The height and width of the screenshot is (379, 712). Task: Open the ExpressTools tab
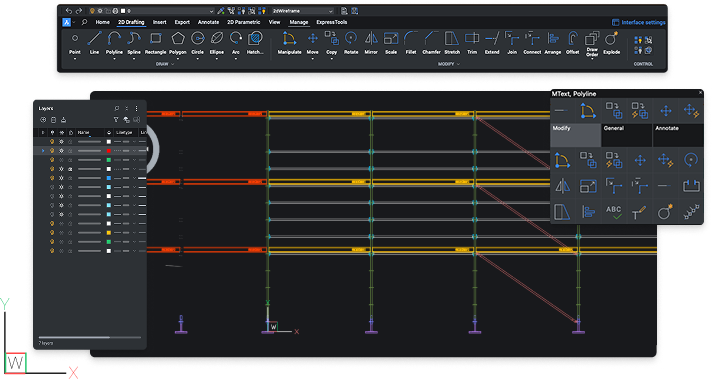pyautogui.click(x=332, y=22)
